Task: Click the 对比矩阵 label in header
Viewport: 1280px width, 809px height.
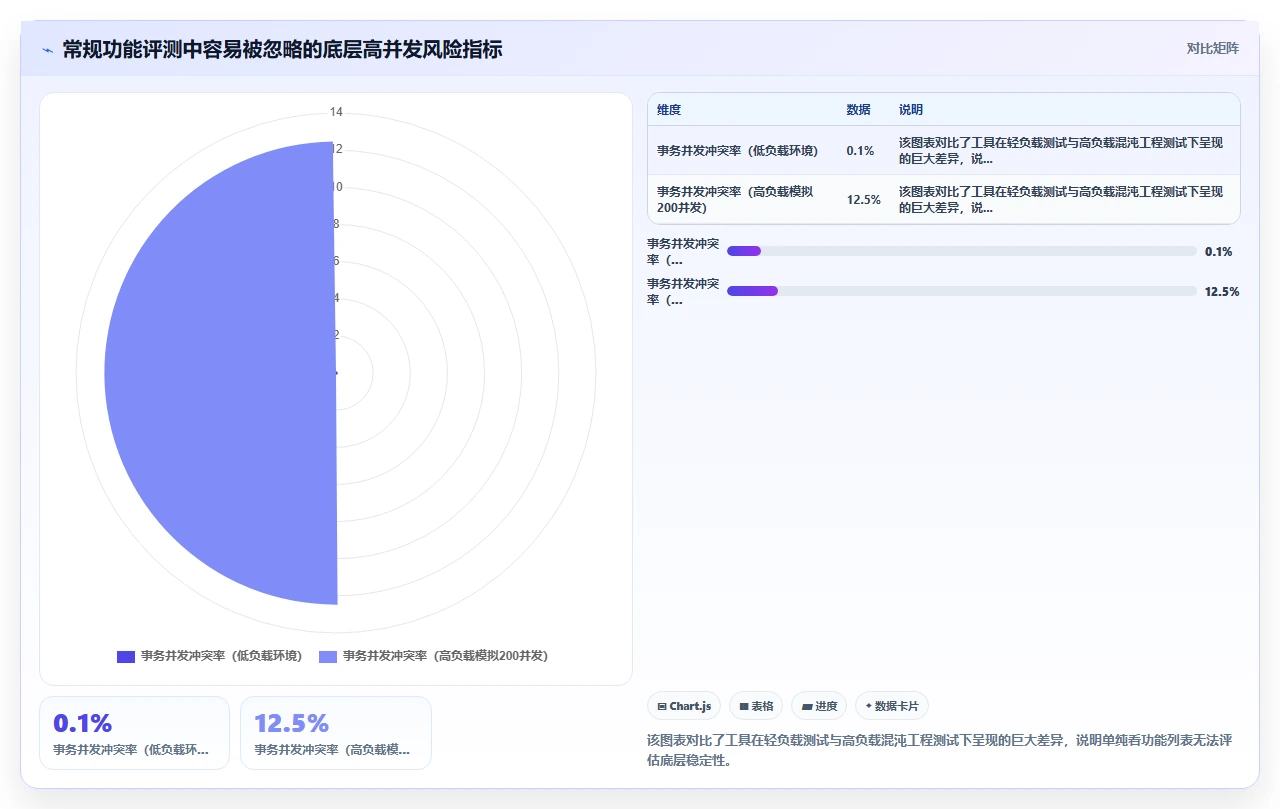Action: (1212, 49)
